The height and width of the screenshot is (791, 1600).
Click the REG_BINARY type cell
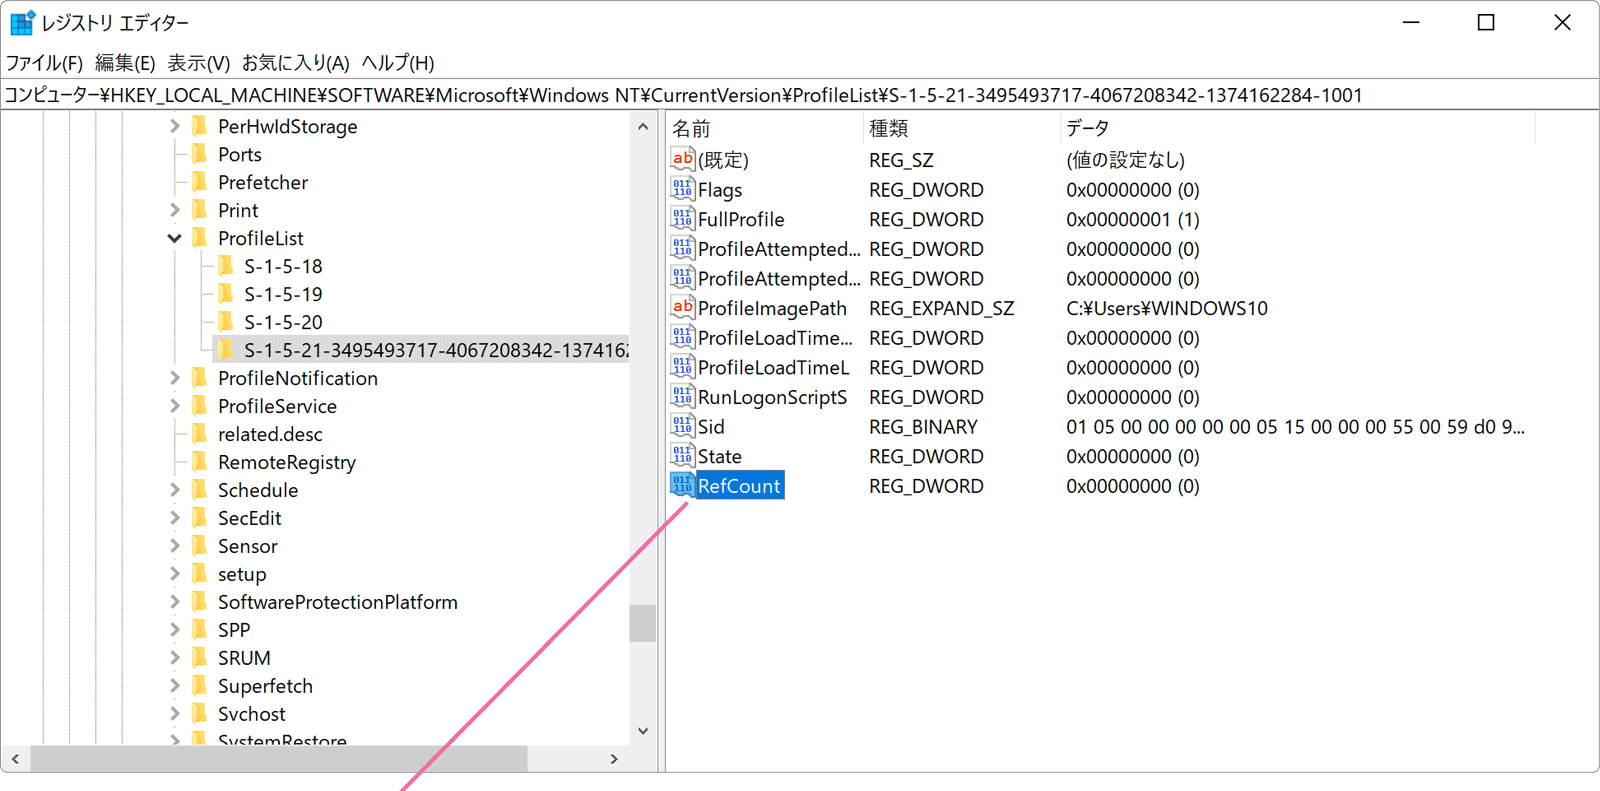pos(923,427)
